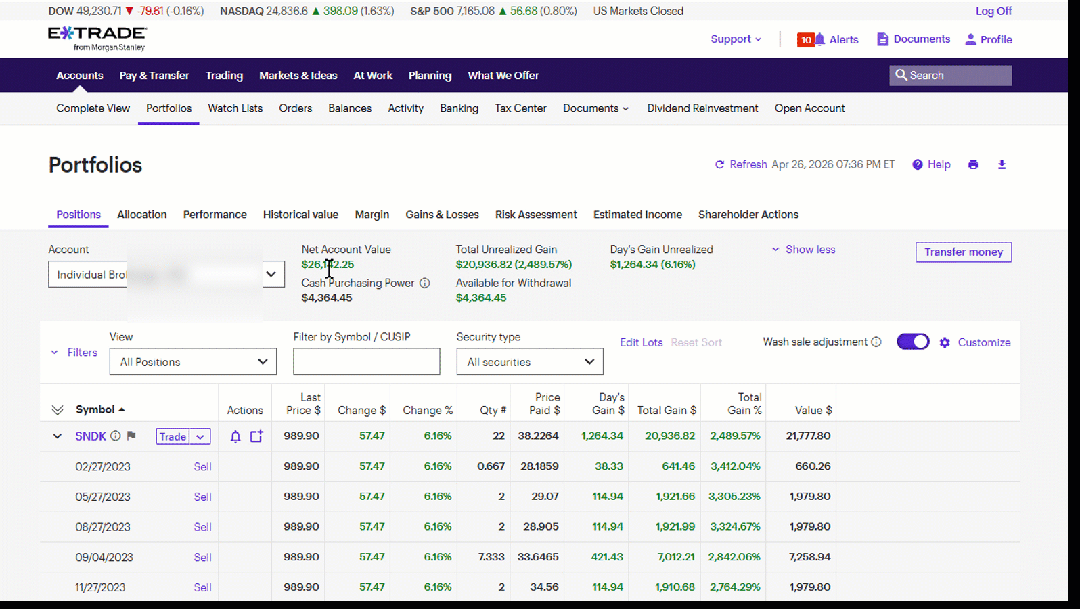Open the Watch Lists menu item
The image size is (1080, 609).
(235, 108)
